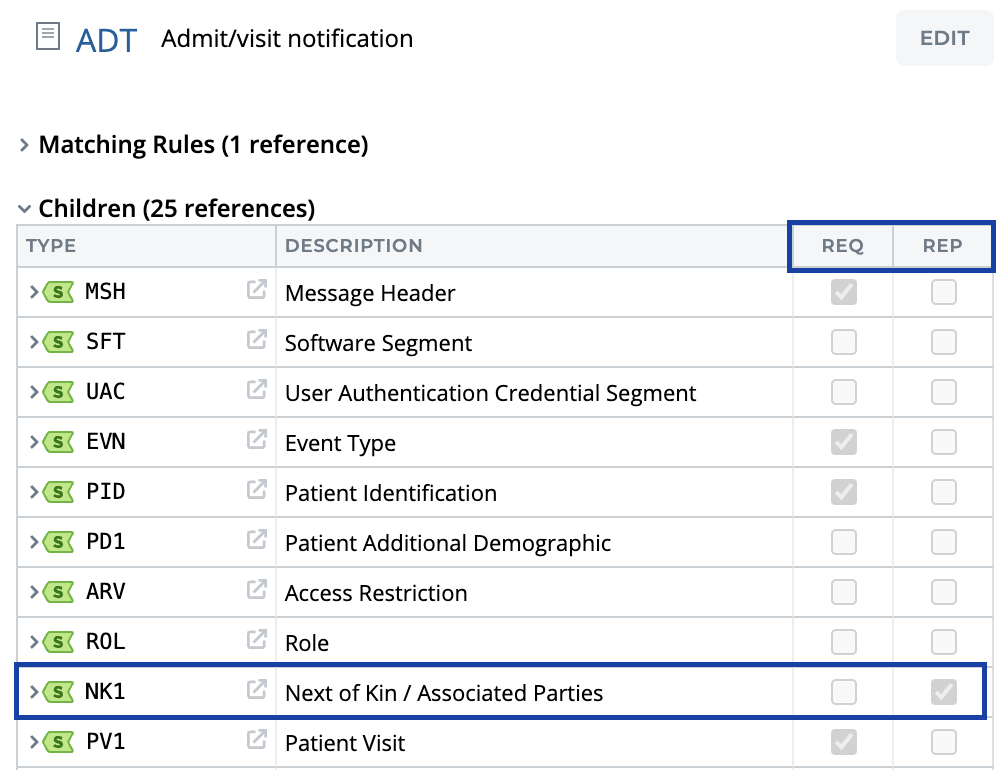Open the ADT title link

[x=106, y=40]
